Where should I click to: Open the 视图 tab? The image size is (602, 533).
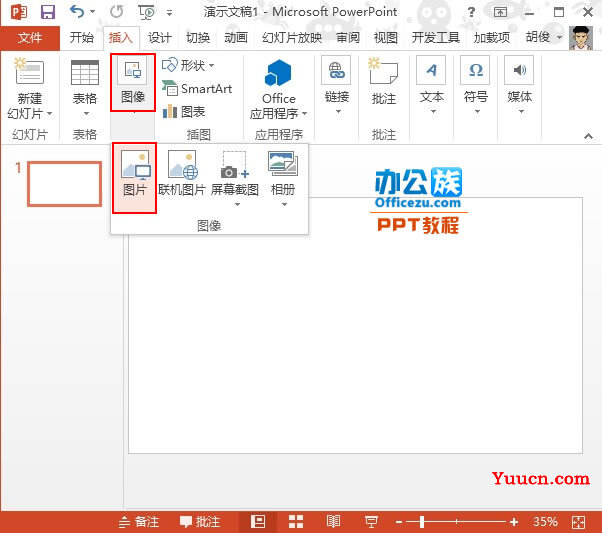[385, 38]
